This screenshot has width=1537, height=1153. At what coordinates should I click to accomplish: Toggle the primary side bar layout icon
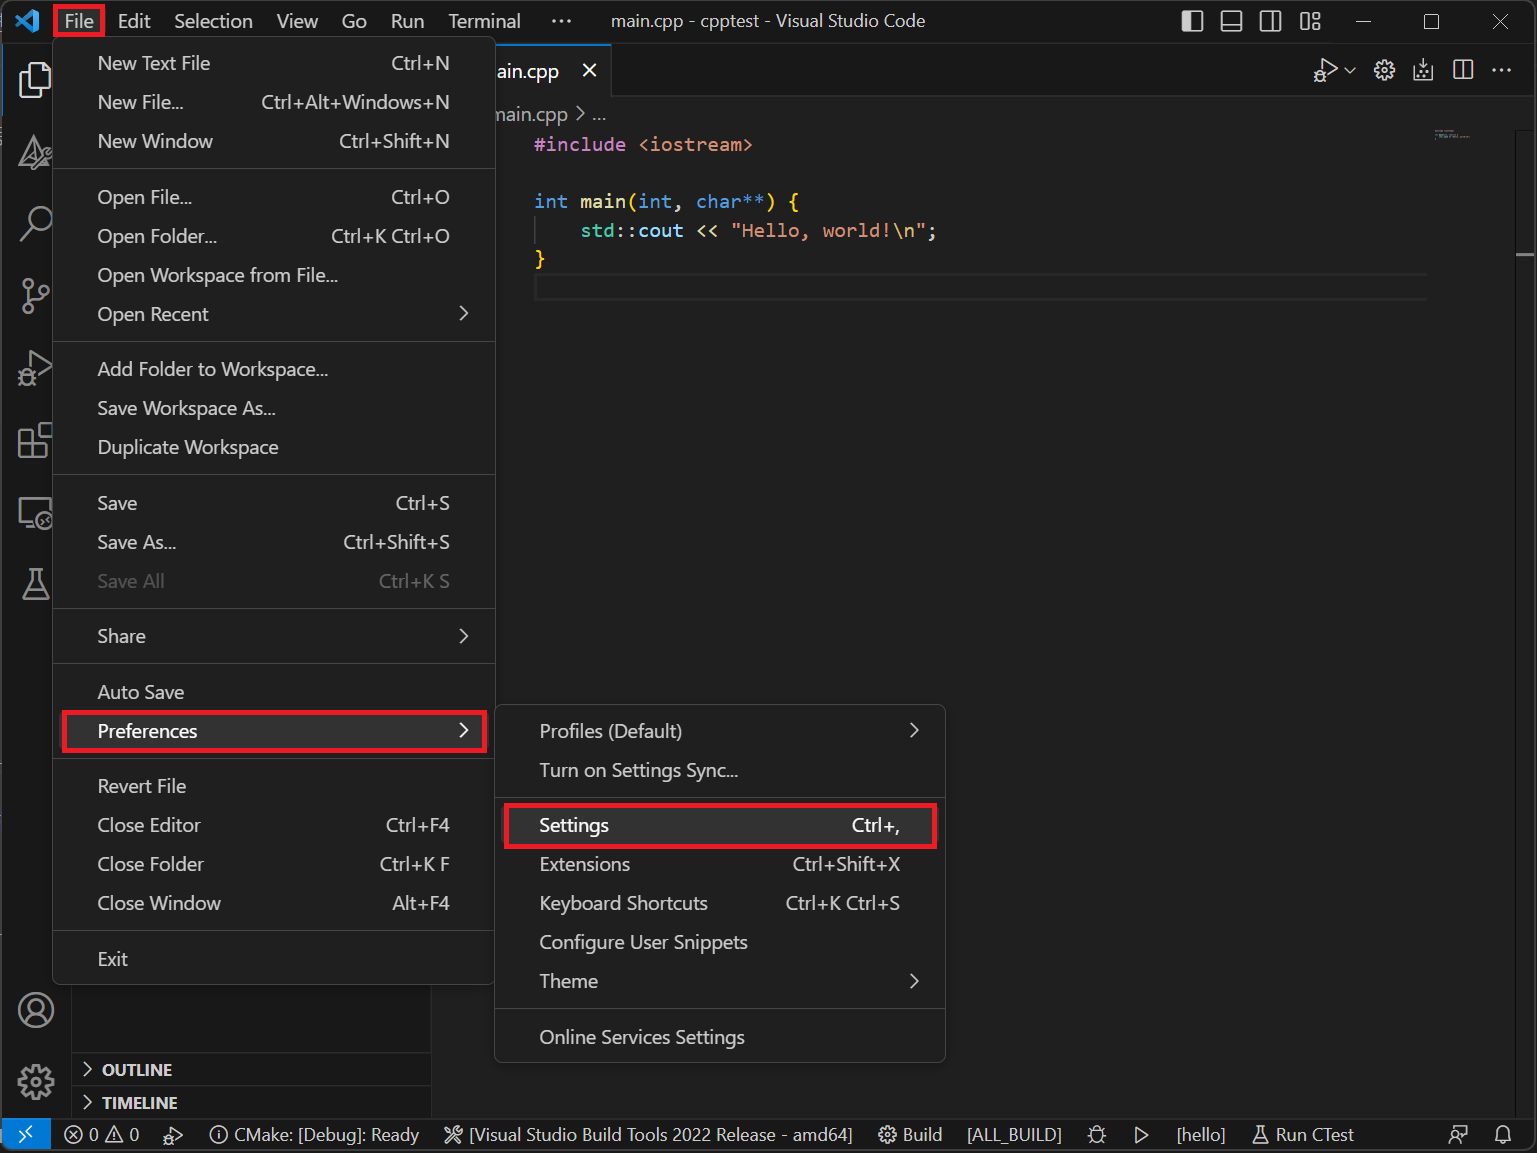click(1192, 21)
